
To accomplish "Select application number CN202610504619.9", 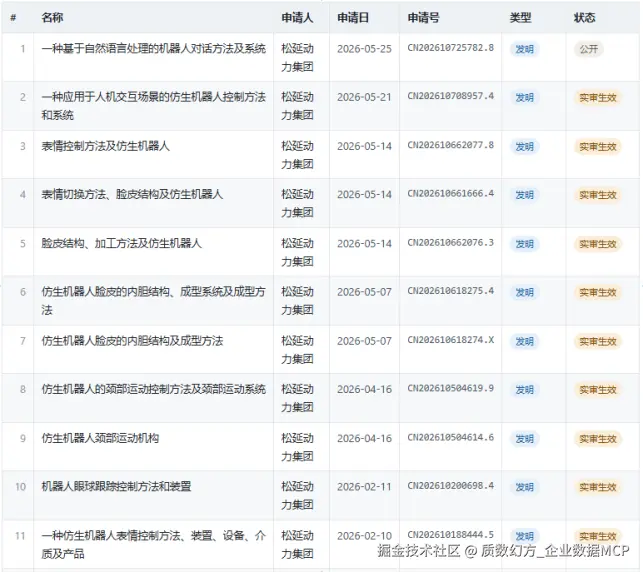I will point(451,388).
